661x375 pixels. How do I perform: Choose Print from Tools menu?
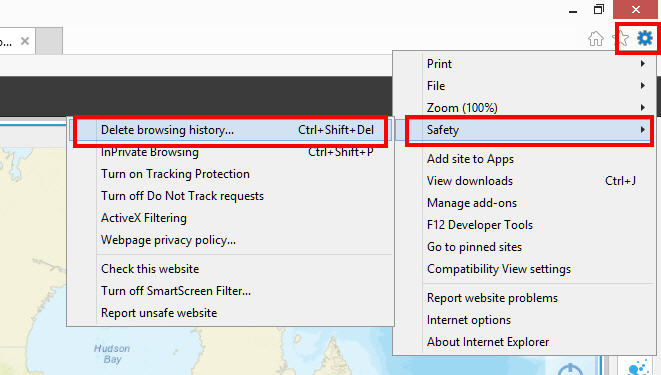pyautogui.click(x=524, y=64)
